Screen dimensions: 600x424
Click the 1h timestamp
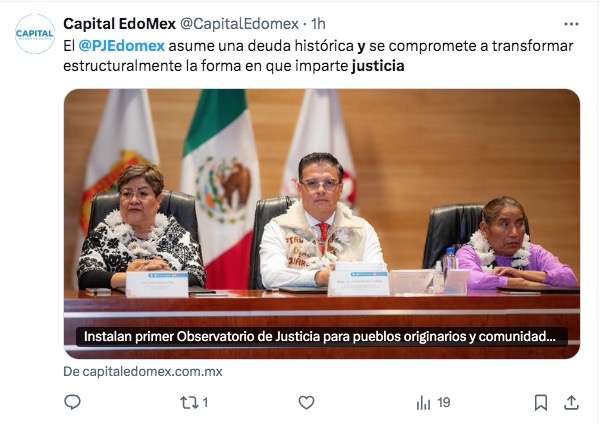coord(318,24)
